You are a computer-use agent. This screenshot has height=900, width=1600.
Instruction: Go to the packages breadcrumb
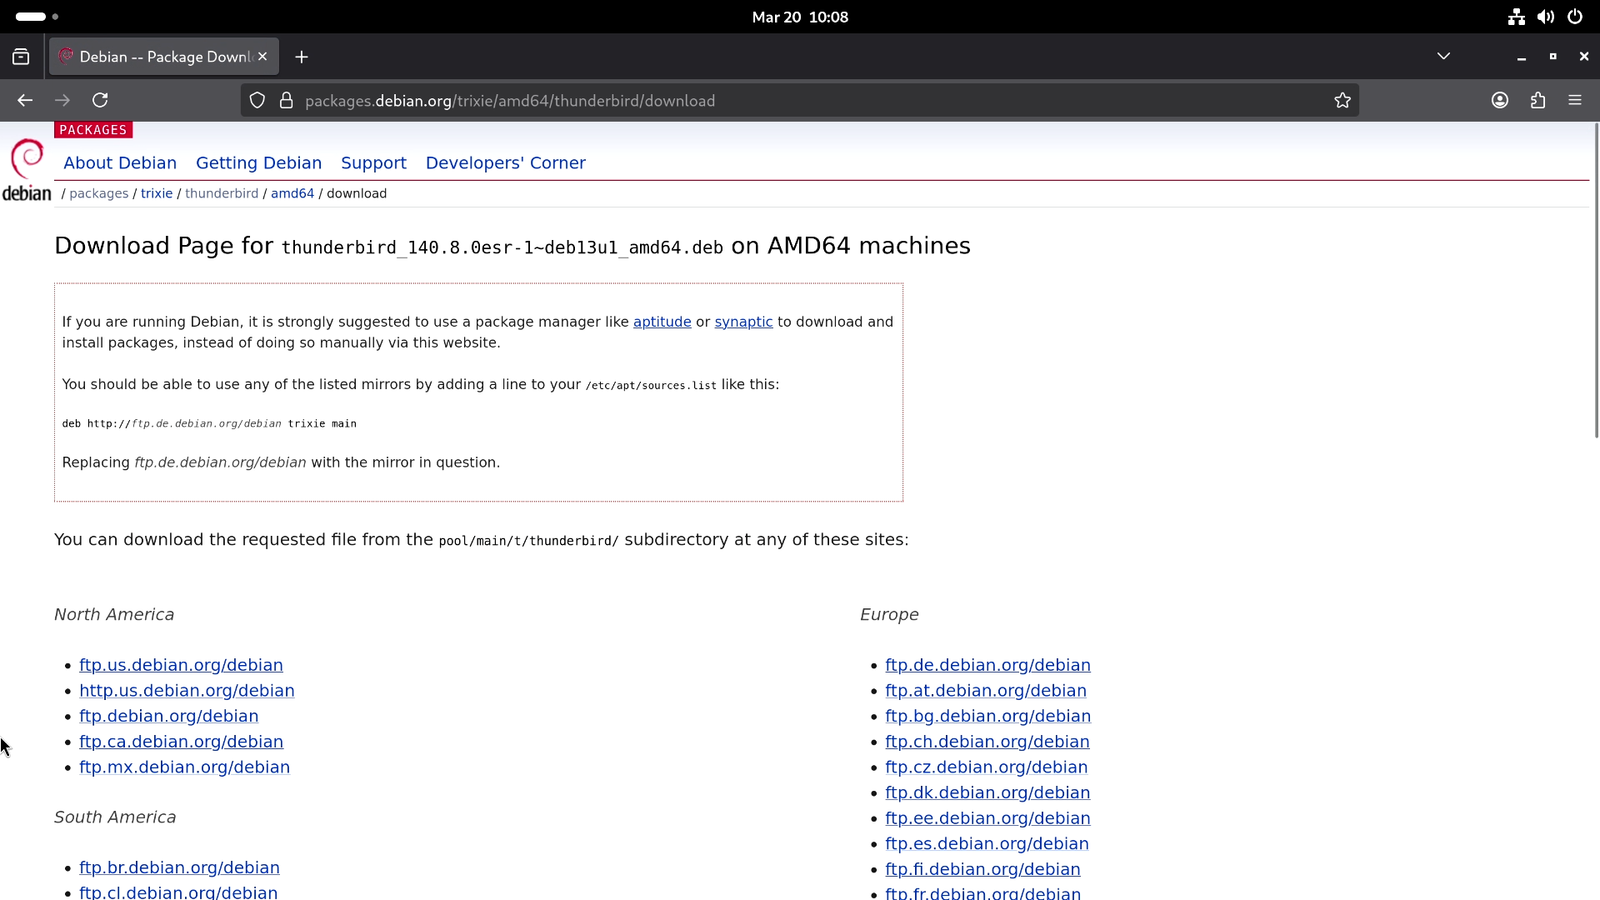click(99, 194)
